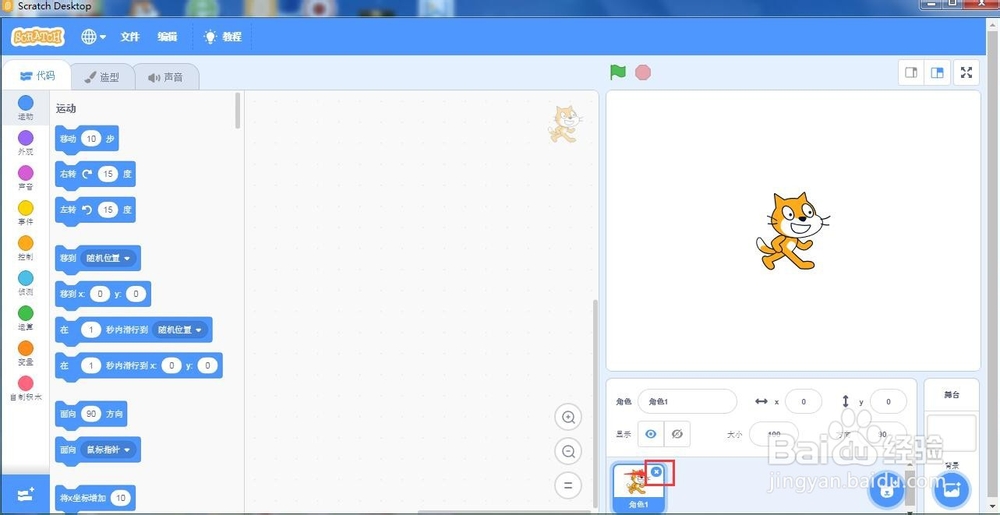This screenshot has width=1000, height=515.
Task: Click the block palette scrollbar
Action: 238,111
